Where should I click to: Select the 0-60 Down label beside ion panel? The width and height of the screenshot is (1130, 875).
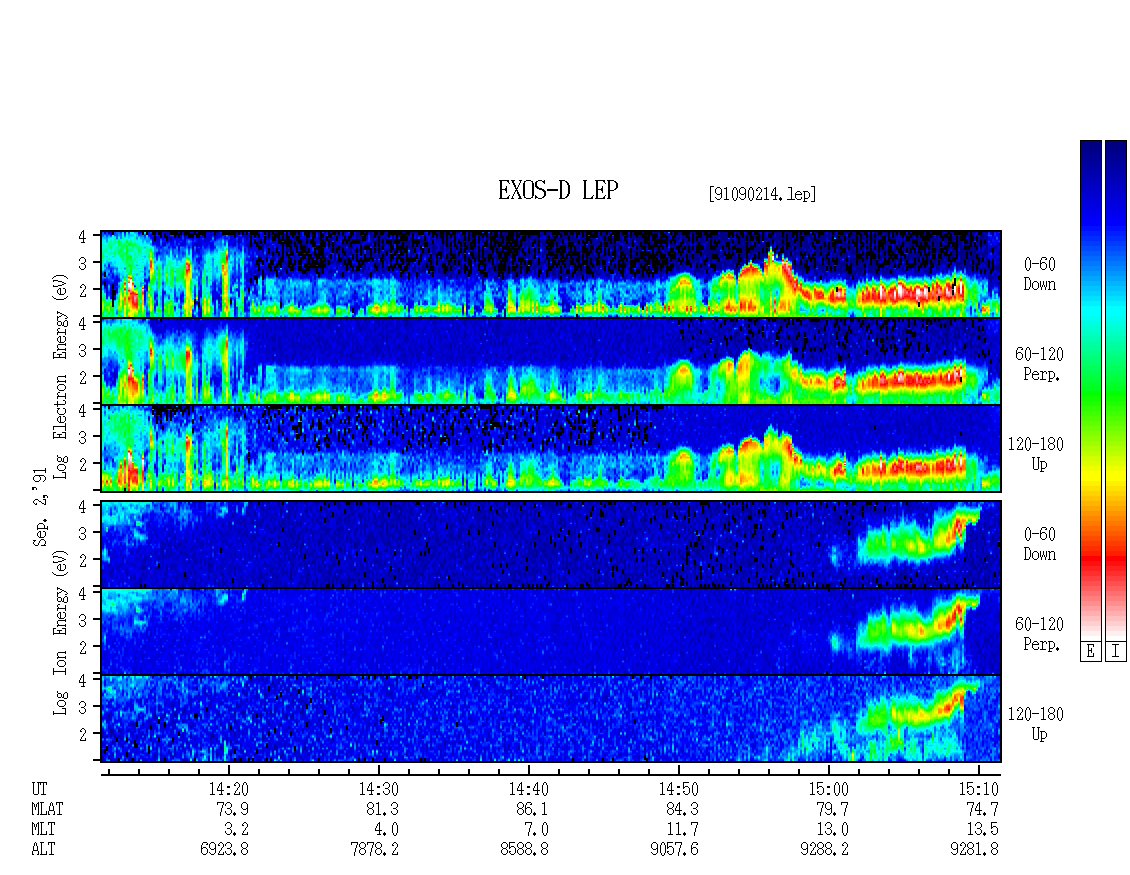pyautogui.click(x=1039, y=544)
